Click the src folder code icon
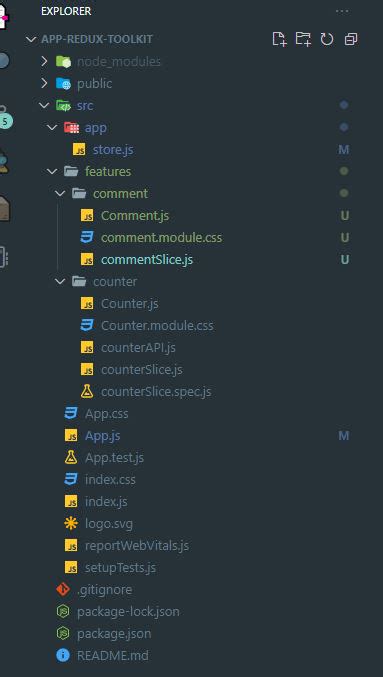 (63, 105)
